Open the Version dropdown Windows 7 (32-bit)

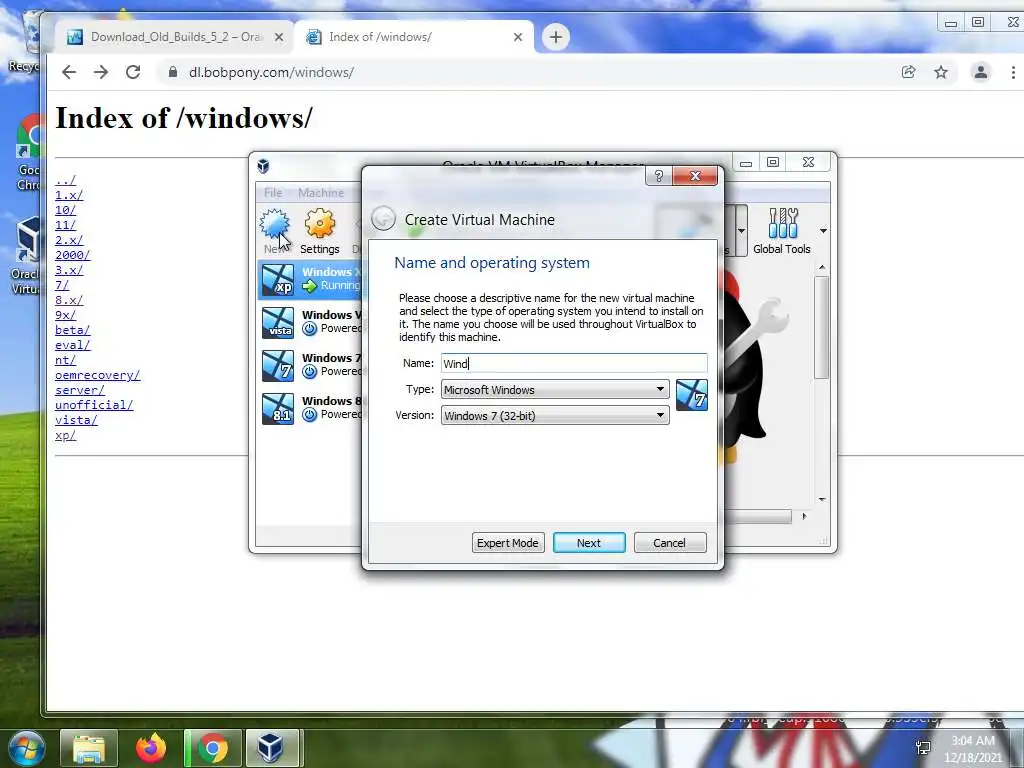[554, 415]
